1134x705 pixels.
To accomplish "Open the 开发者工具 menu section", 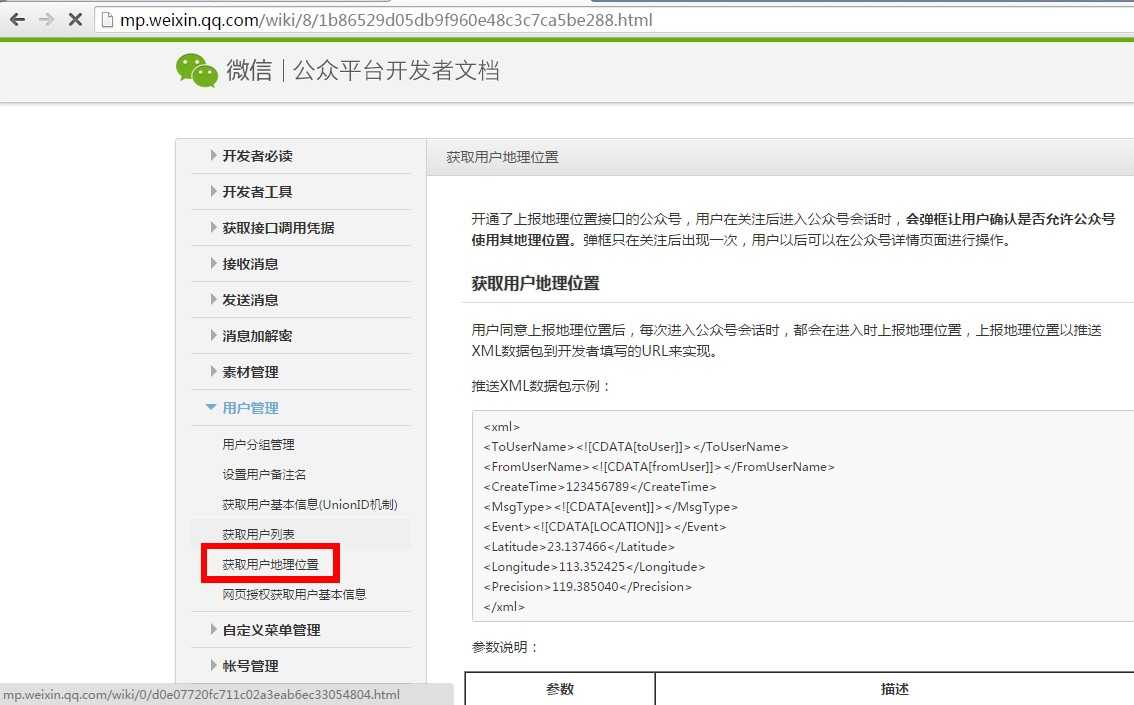I will point(257,192).
